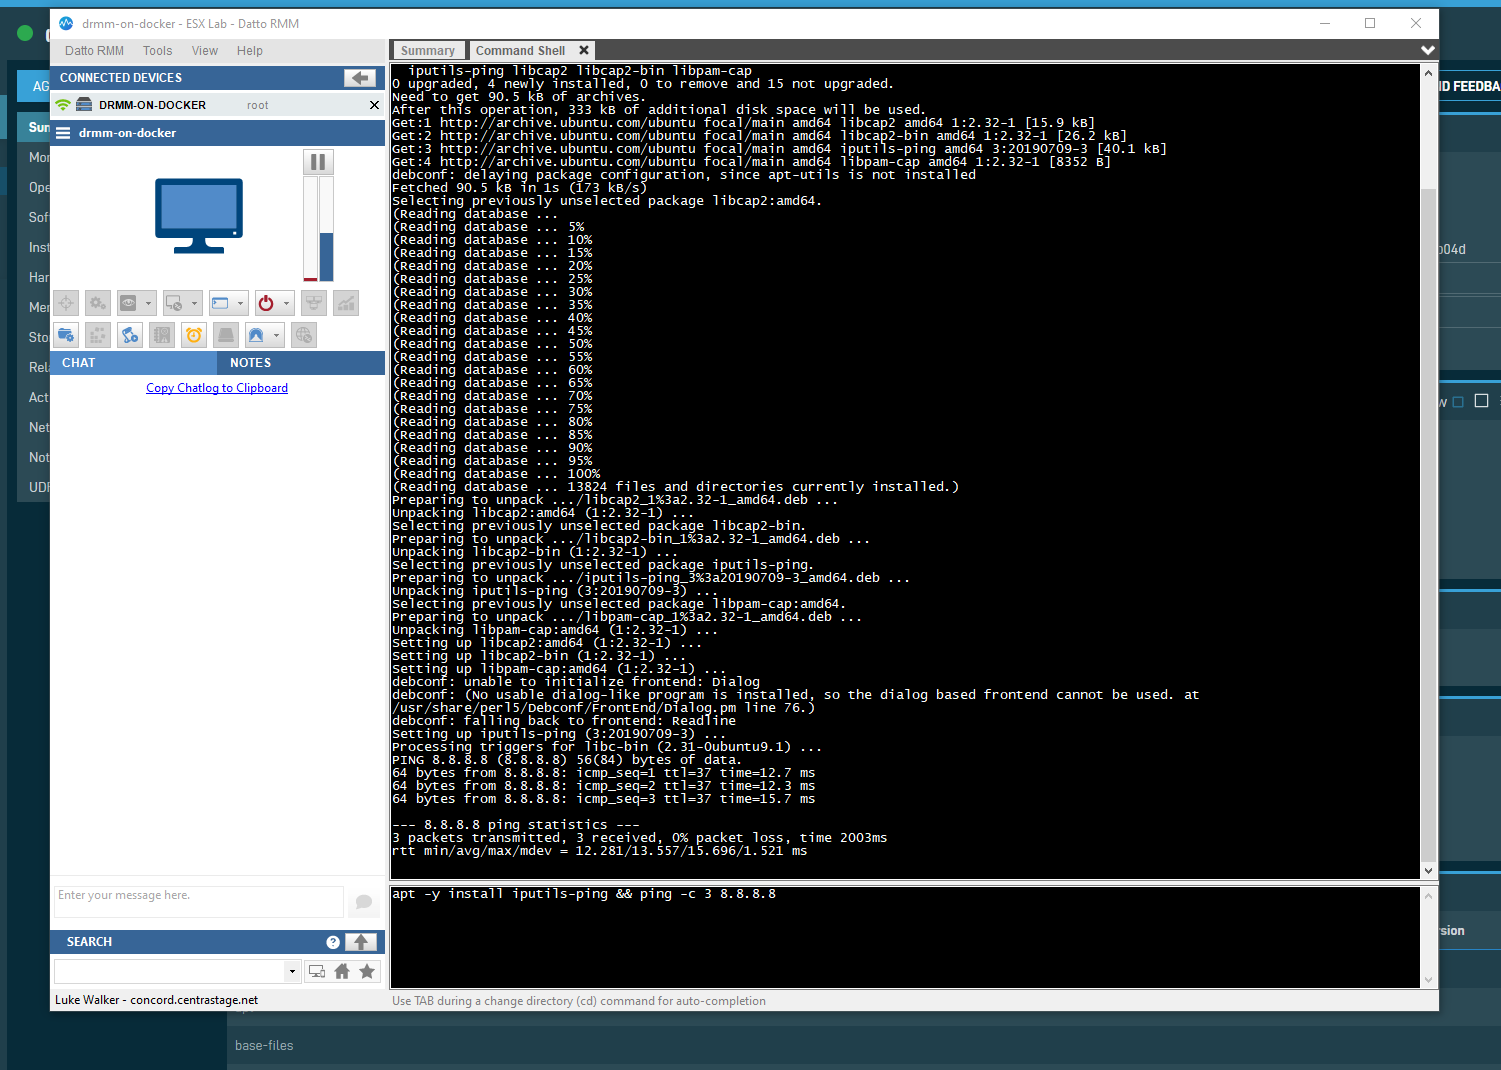Open the View menu
Screen dimensions: 1501x1070
coord(205,51)
